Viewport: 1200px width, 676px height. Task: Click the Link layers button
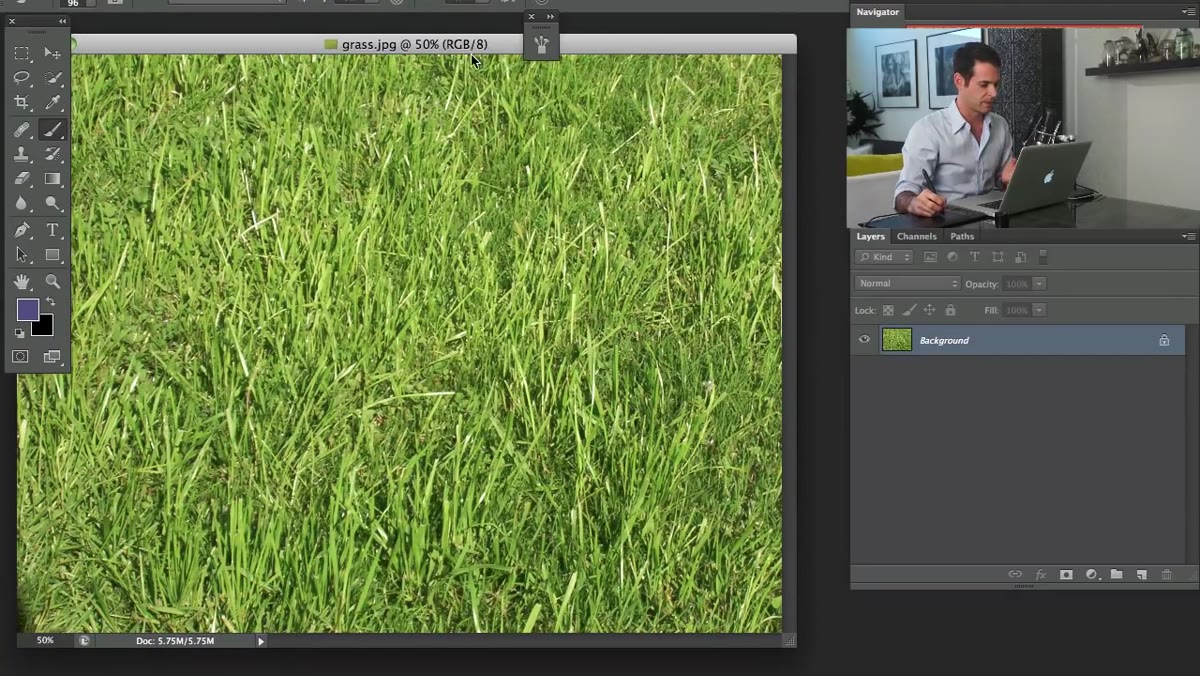(1015, 575)
